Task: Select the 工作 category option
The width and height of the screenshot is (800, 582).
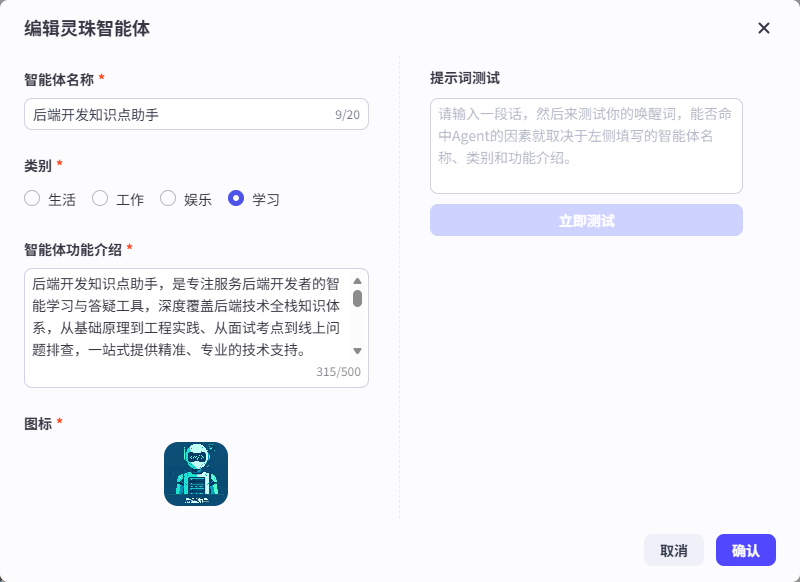Action: pos(98,198)
